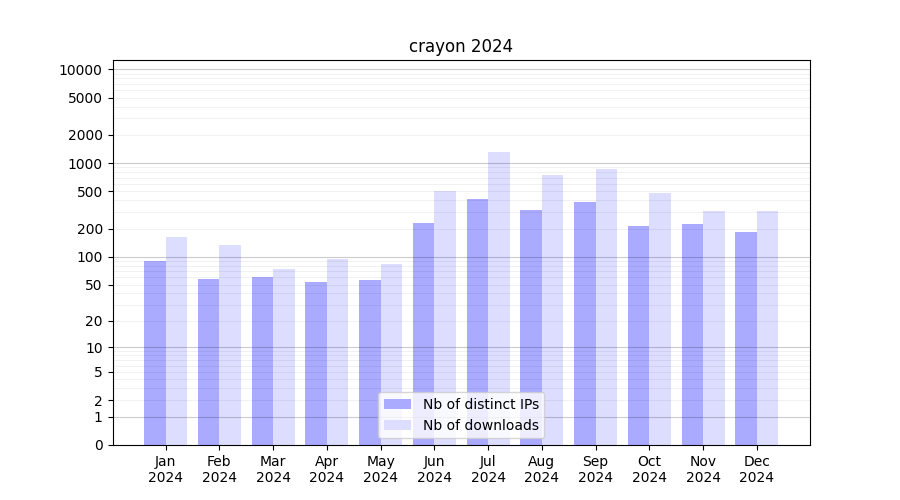Select the 'Nb of downloads' legend label
The height and width of the screenshot is (500, 900).
coord(480,425)
